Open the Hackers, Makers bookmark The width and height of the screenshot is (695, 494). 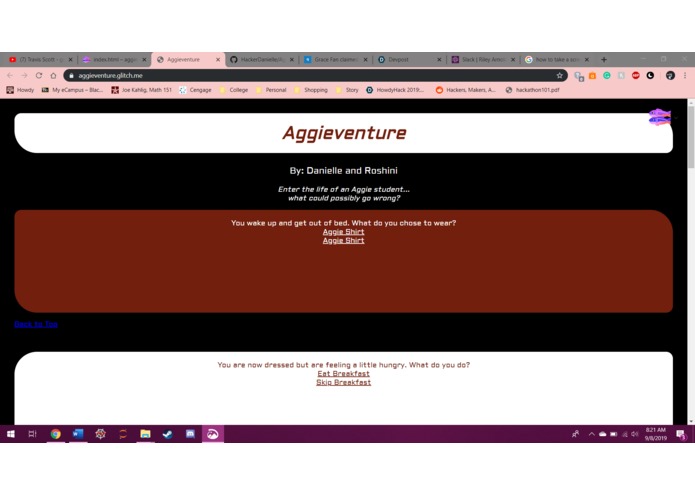[466, 90]
